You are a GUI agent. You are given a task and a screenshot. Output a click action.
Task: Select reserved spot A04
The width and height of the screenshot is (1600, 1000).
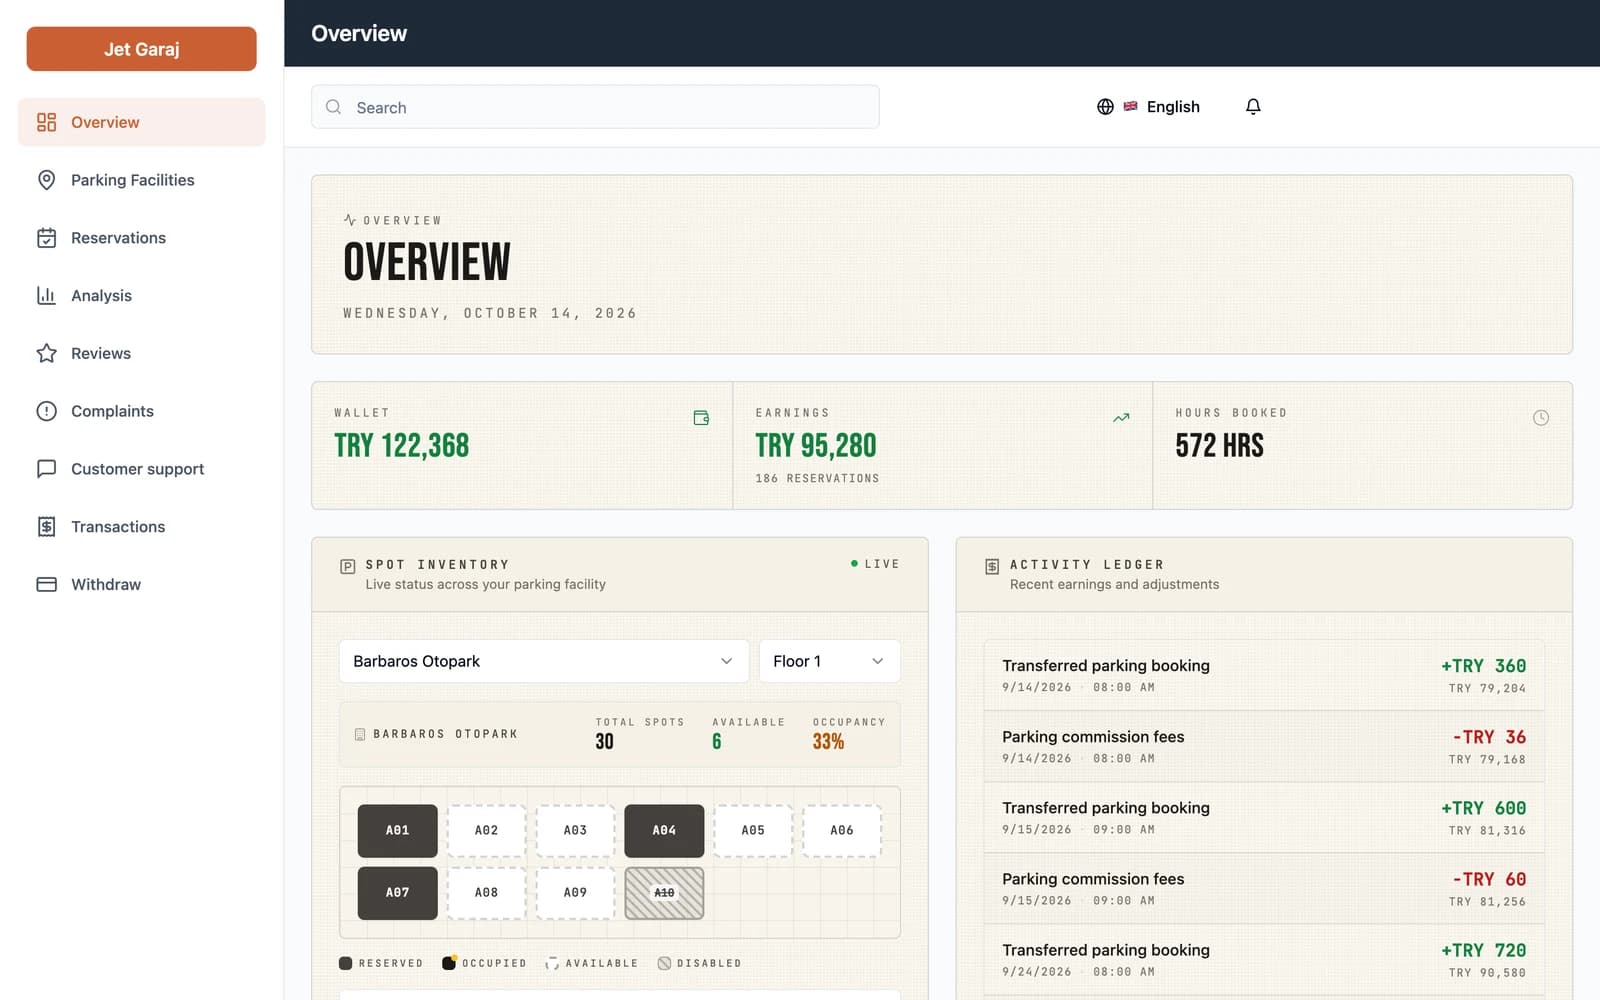tap(664, 830)
